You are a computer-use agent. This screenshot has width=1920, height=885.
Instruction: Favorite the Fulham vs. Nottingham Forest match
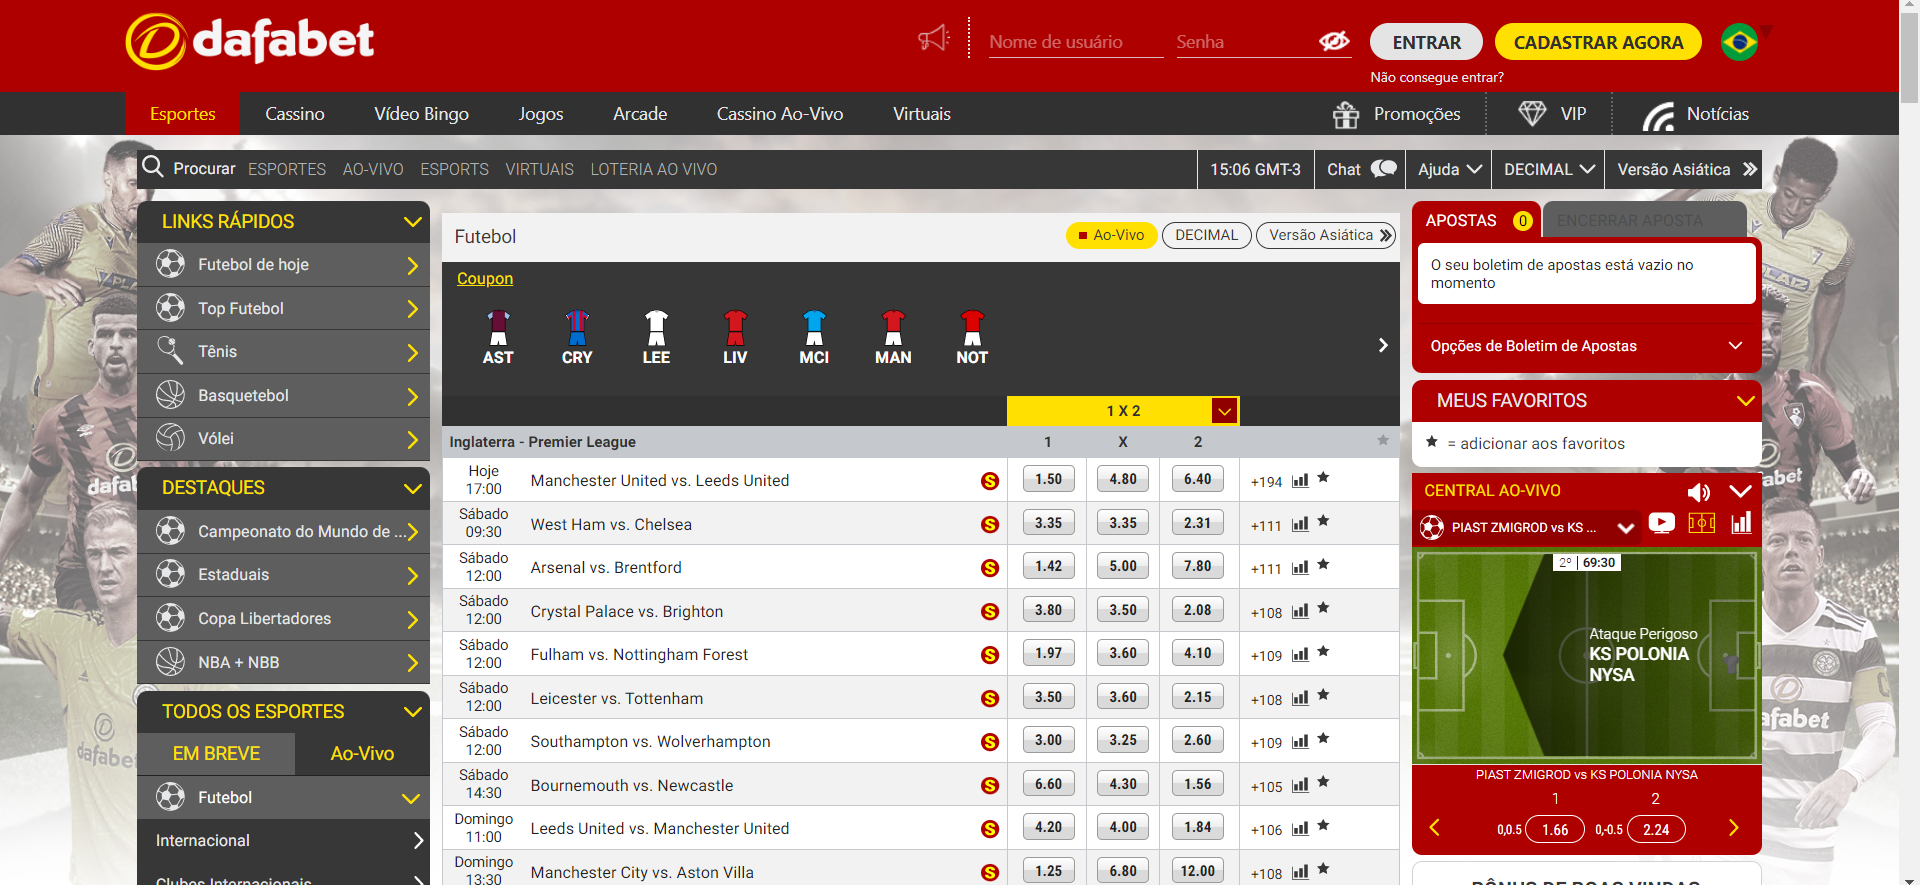click(x=1323, y=652)
